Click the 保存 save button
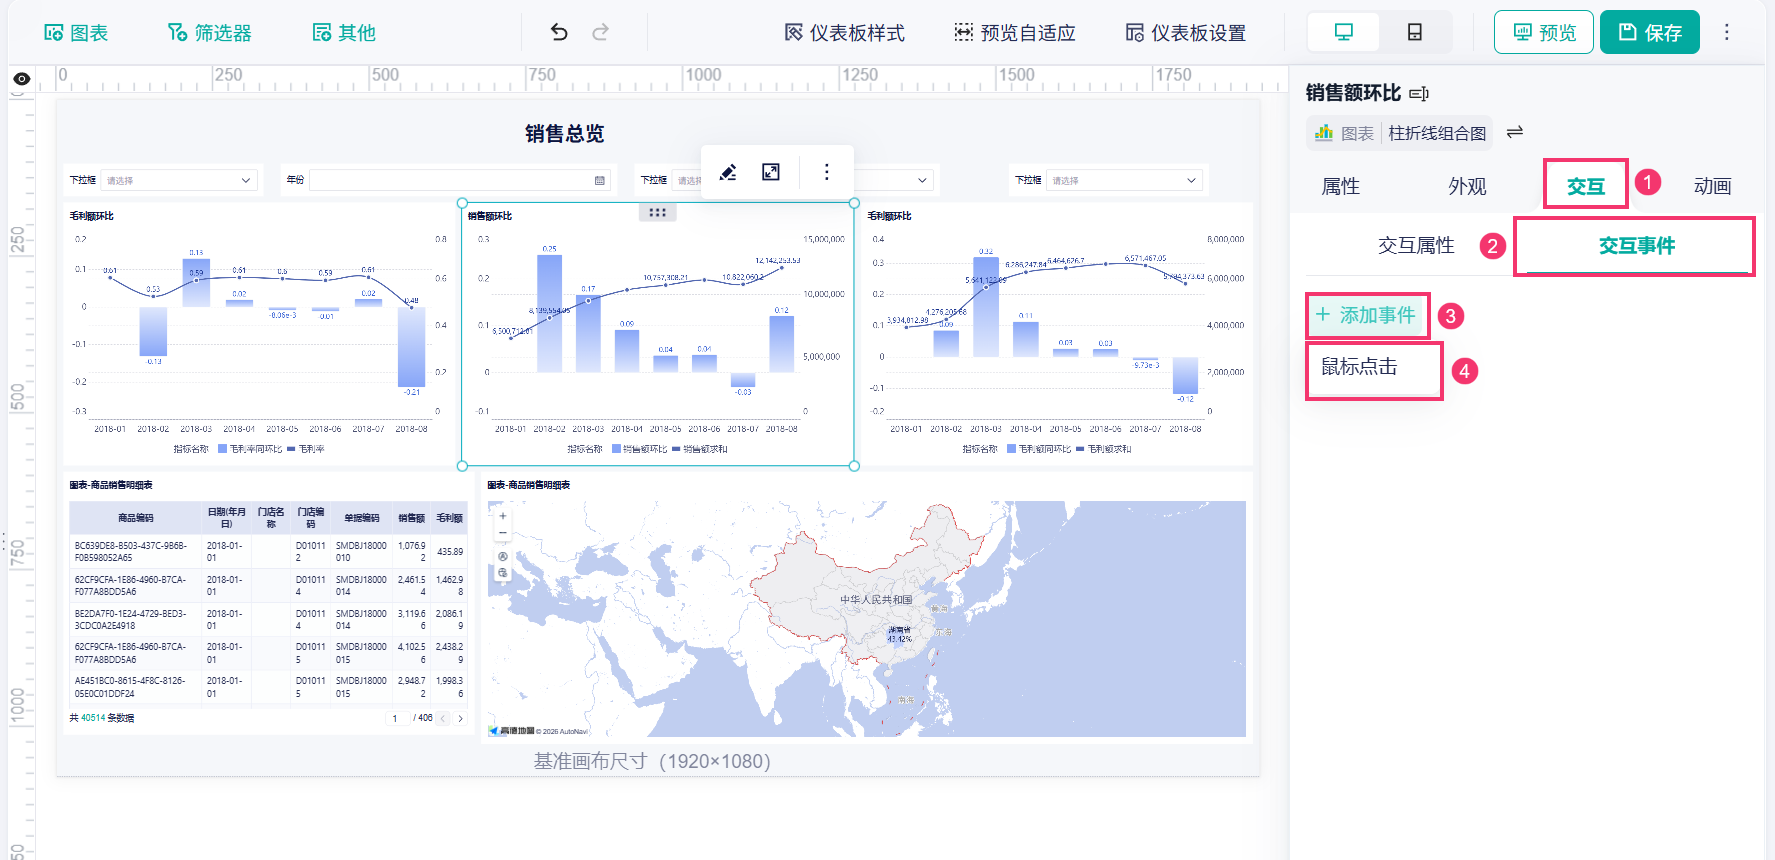1775x860 pixels. (x=1650, y=32)
